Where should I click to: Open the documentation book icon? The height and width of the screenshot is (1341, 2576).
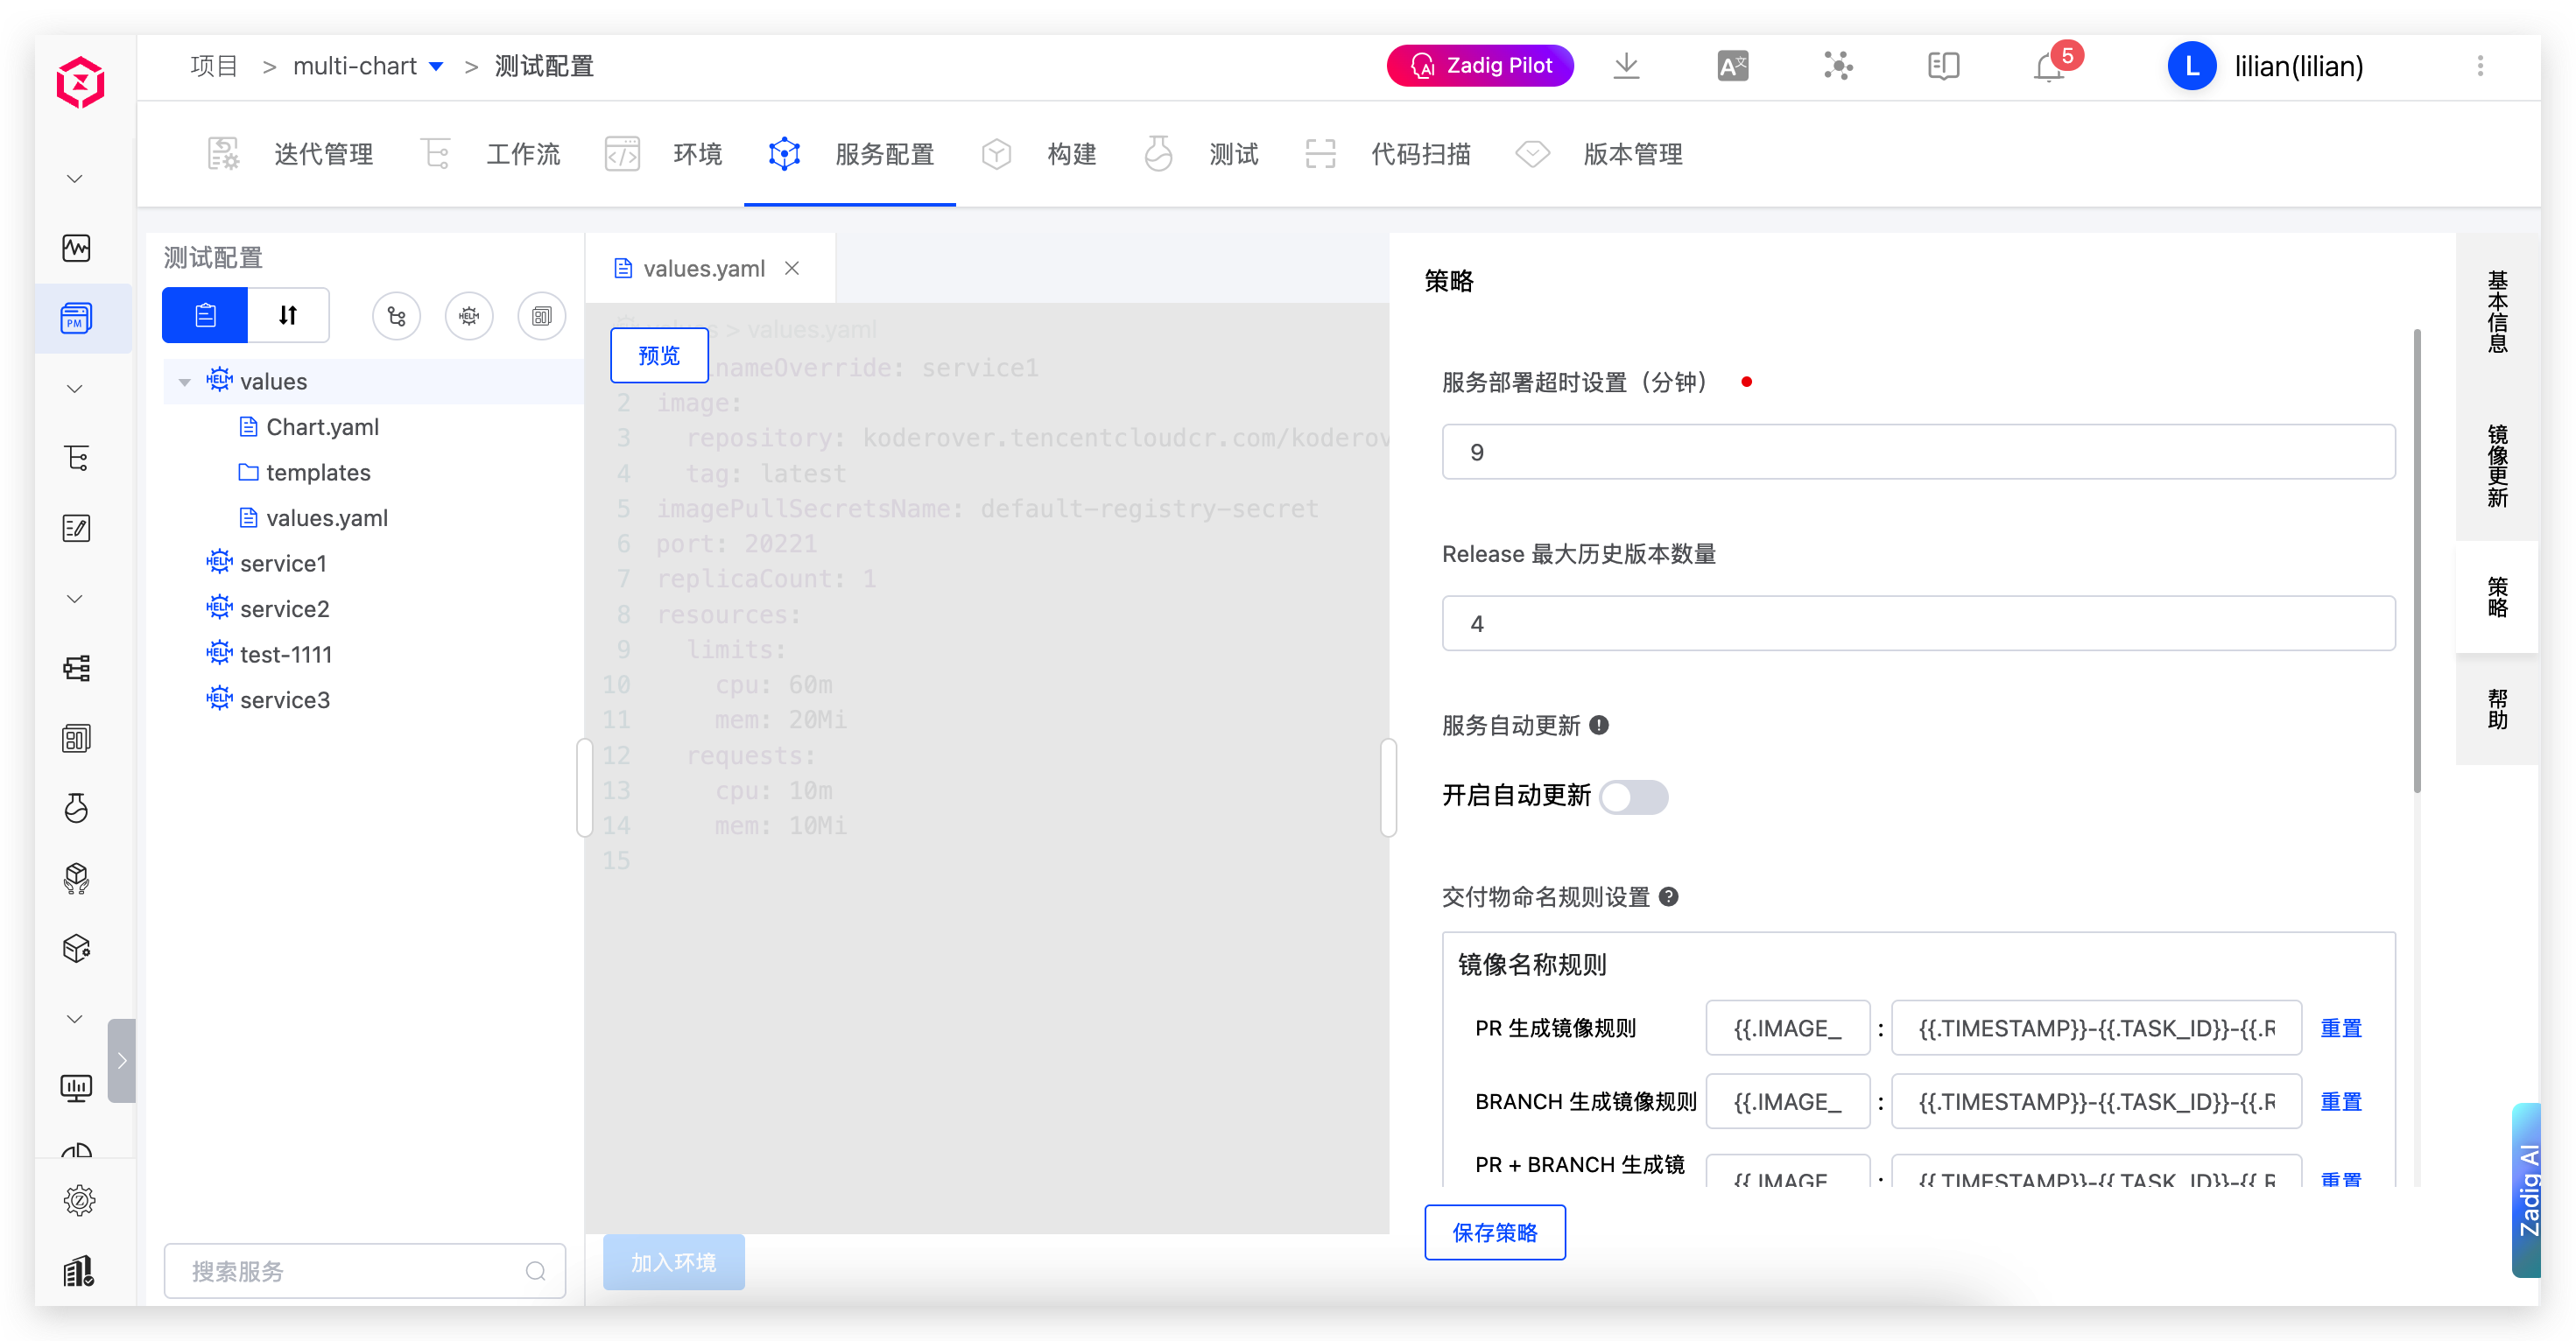(1943, 66)
